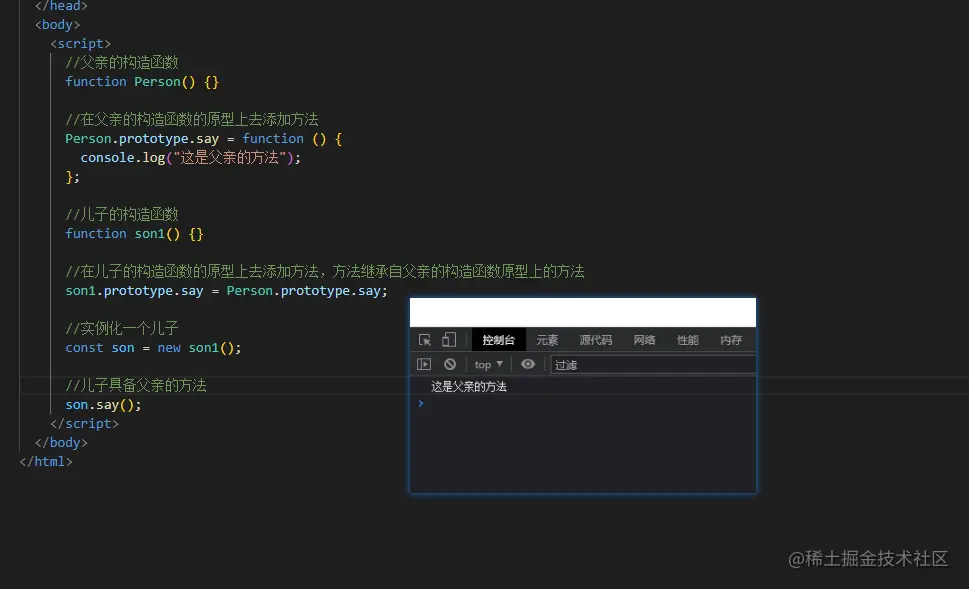Switch to the 网络 tab
This screenshot has width=969, height=589.
644,340
